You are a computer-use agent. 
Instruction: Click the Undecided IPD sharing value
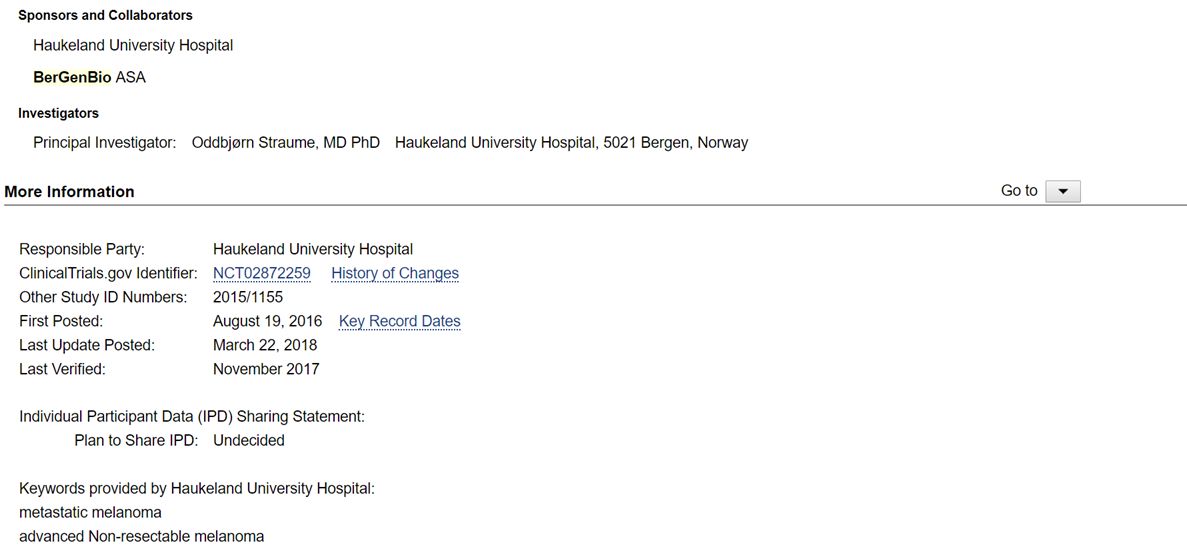pyautogui.click(x=249, y=441)
